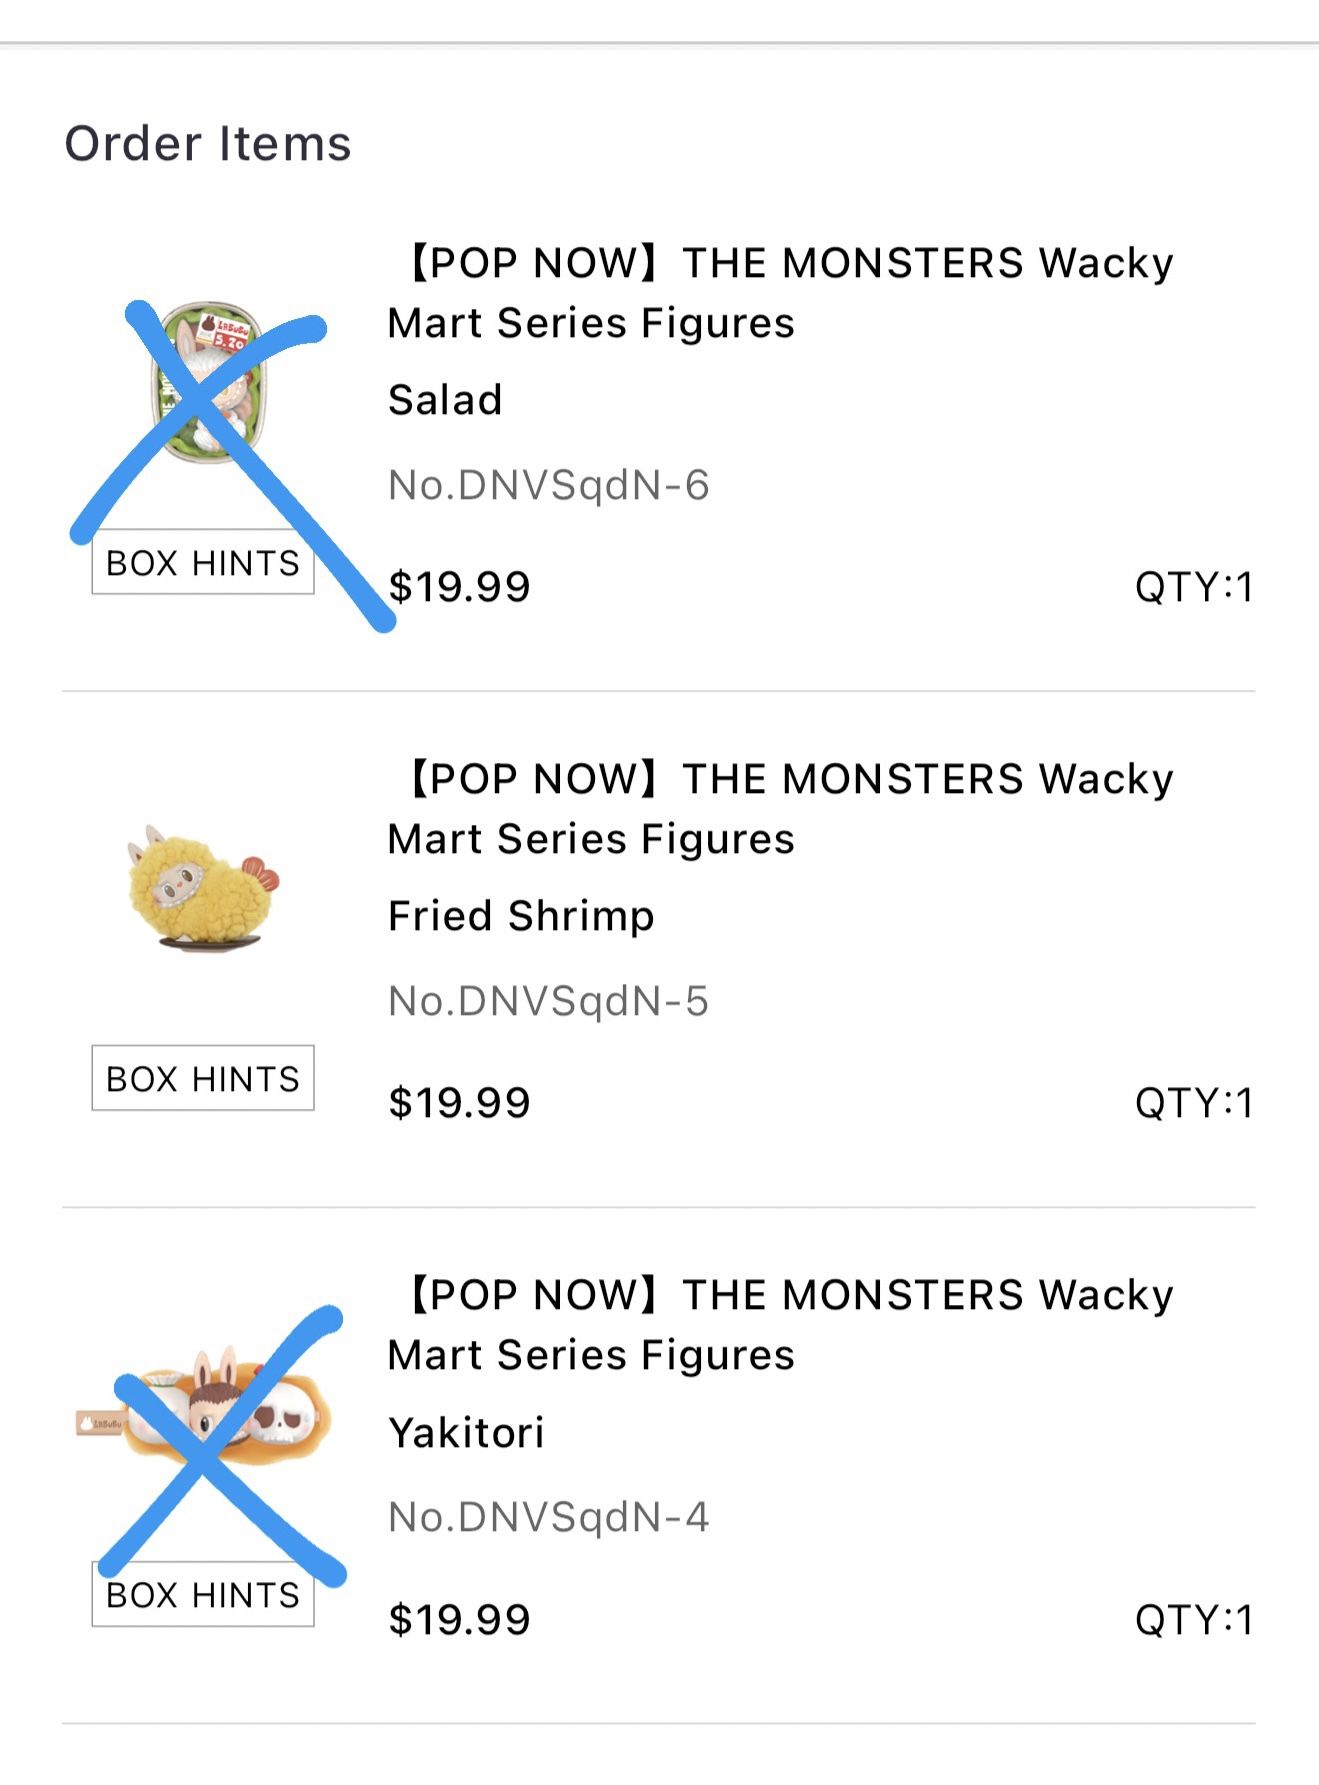Select the $19.99 price of Yakitori
This screenshot has height=1785, width=1319.
coord(459,1619)
